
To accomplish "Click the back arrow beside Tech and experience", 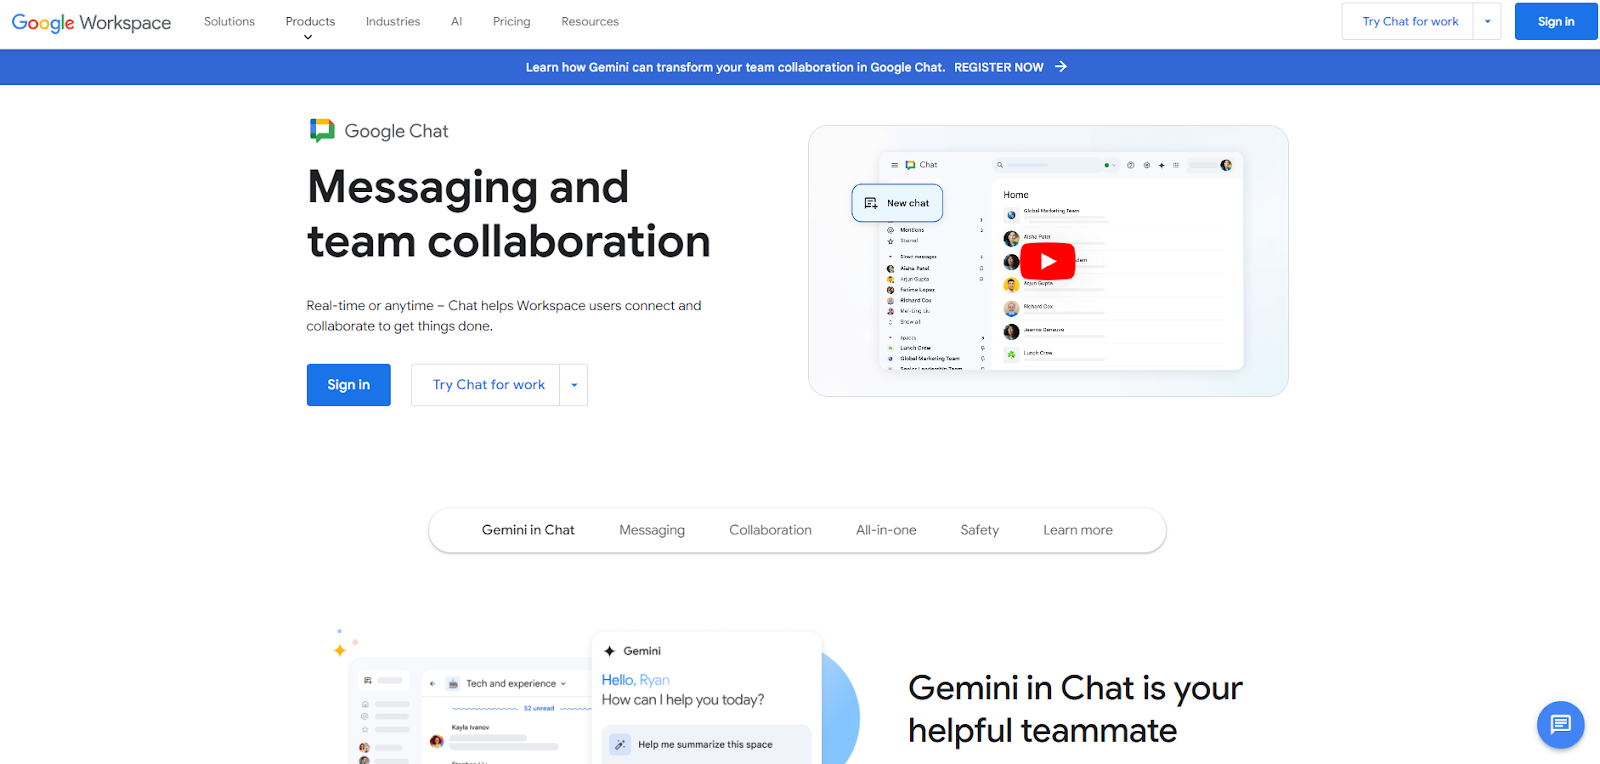I will point(432,684).
